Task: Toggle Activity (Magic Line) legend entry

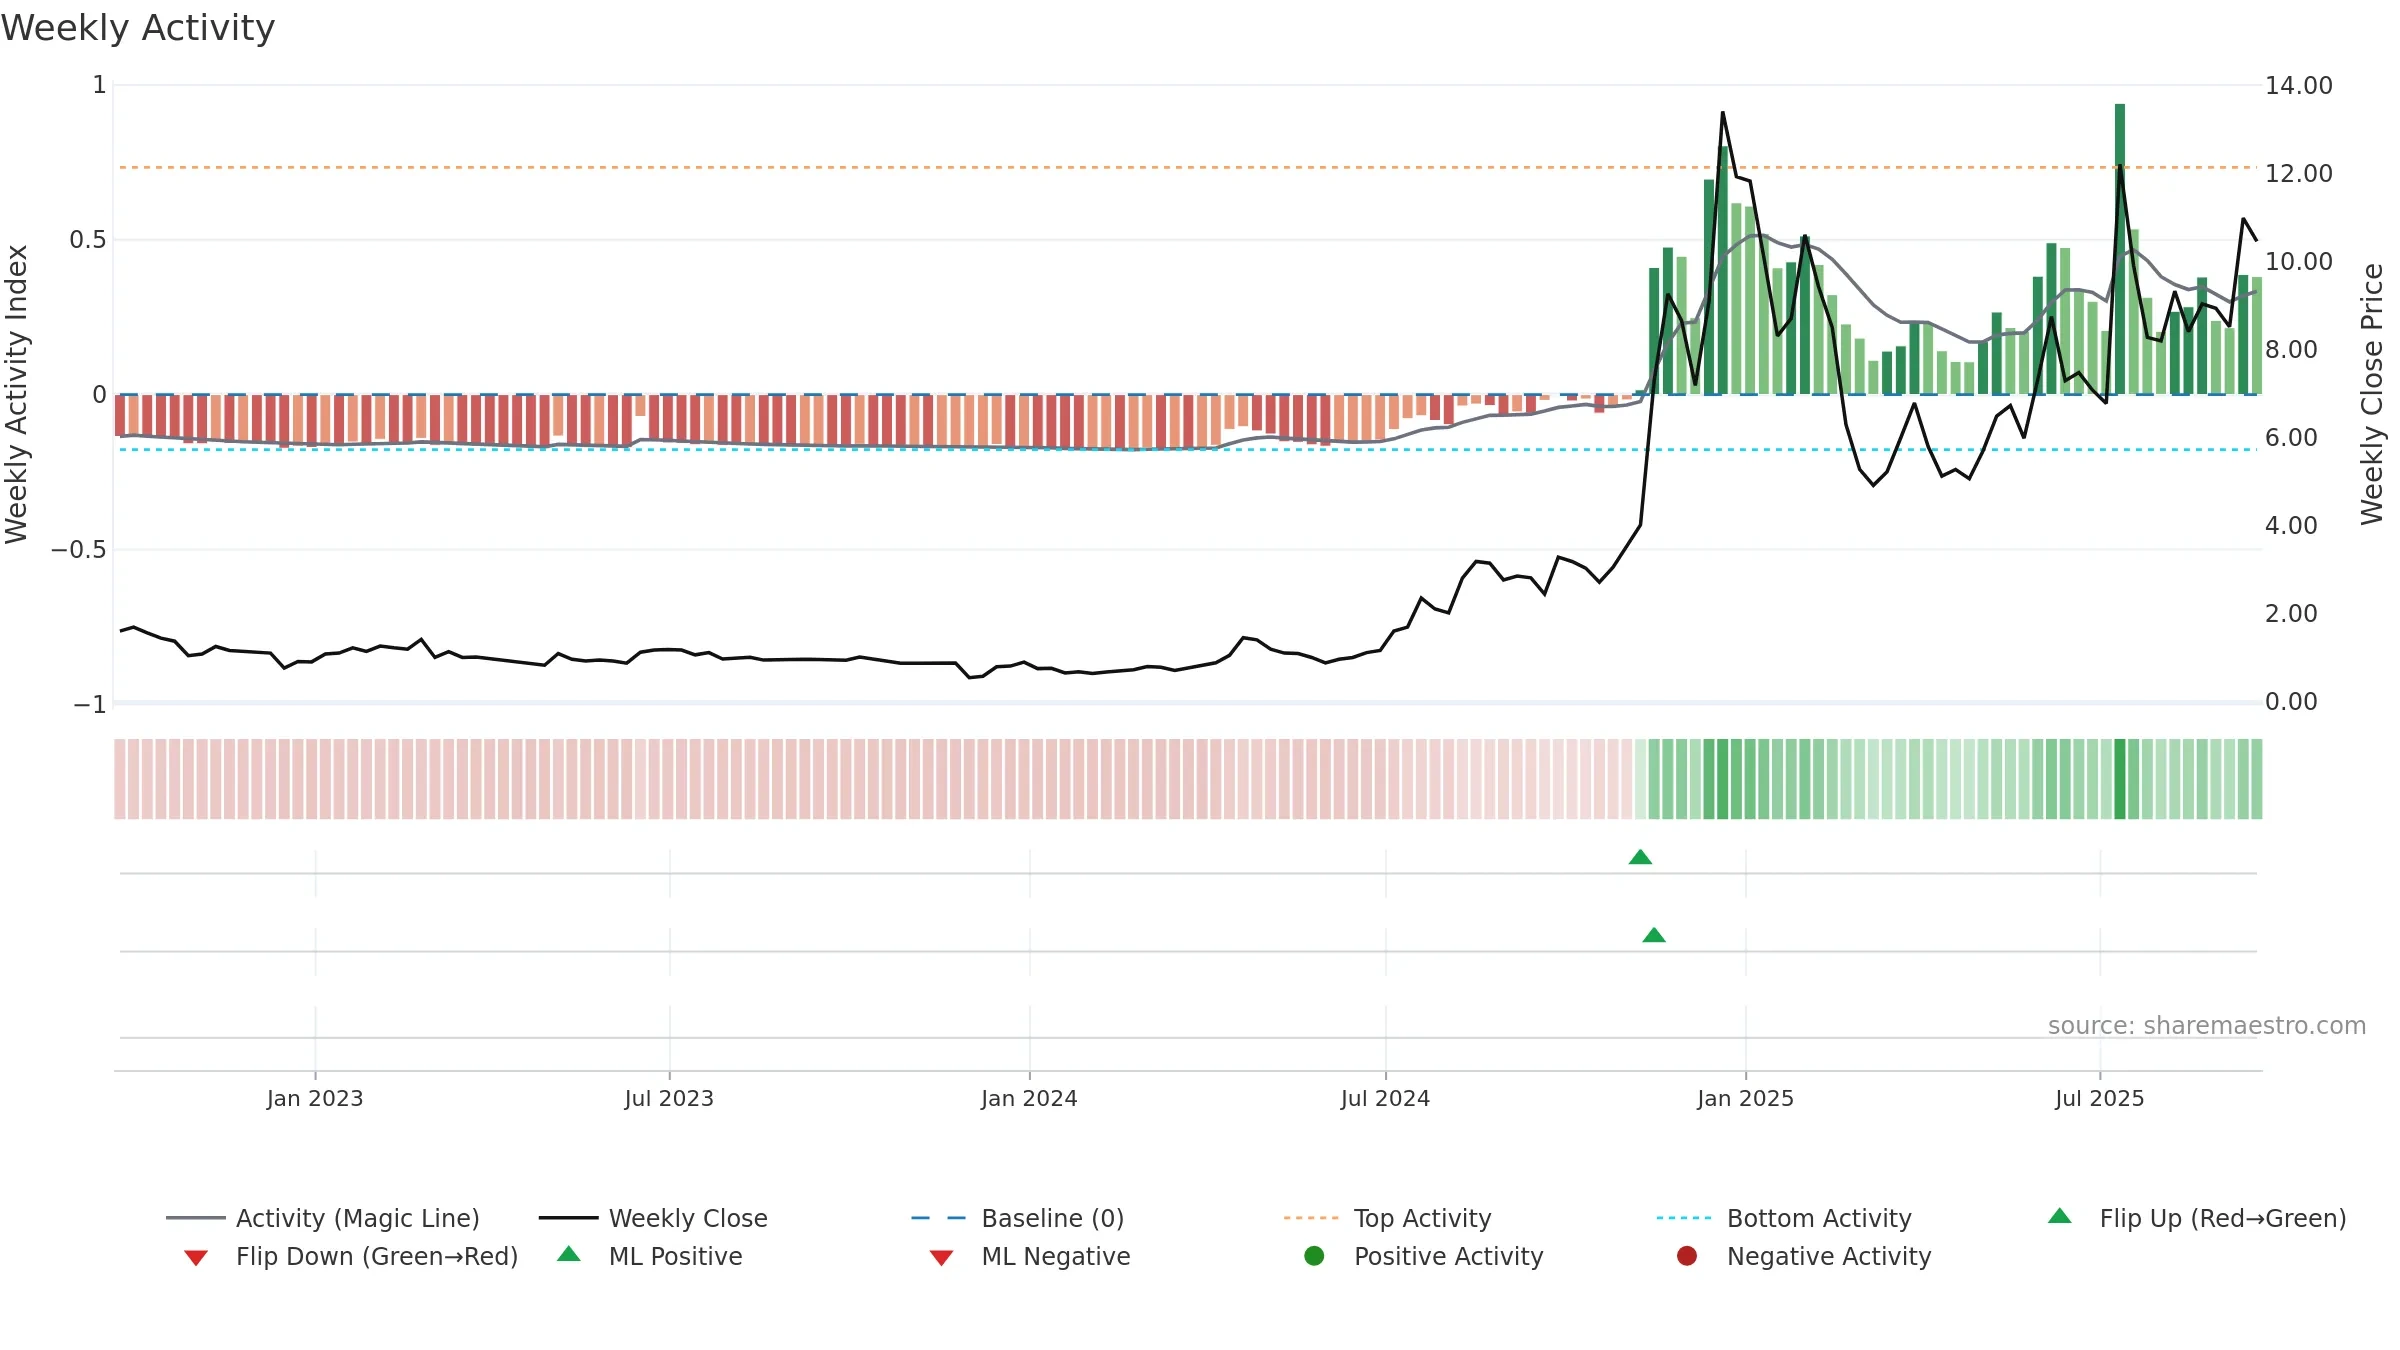Action: tap(322, 1218)
